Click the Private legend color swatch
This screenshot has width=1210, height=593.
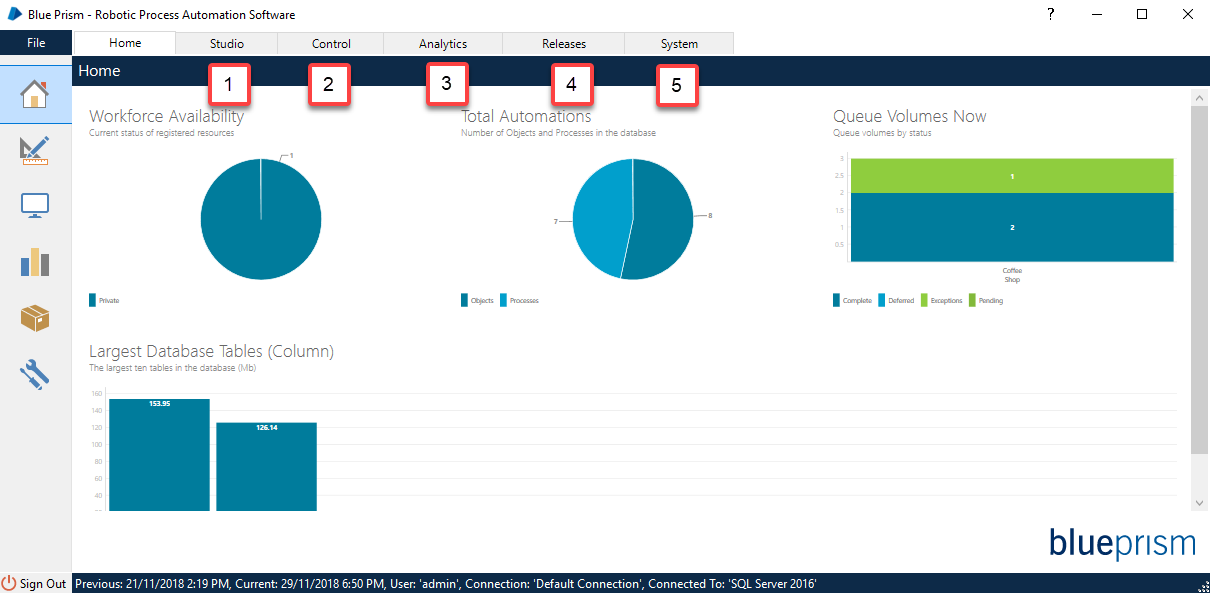tap(93, 300)
